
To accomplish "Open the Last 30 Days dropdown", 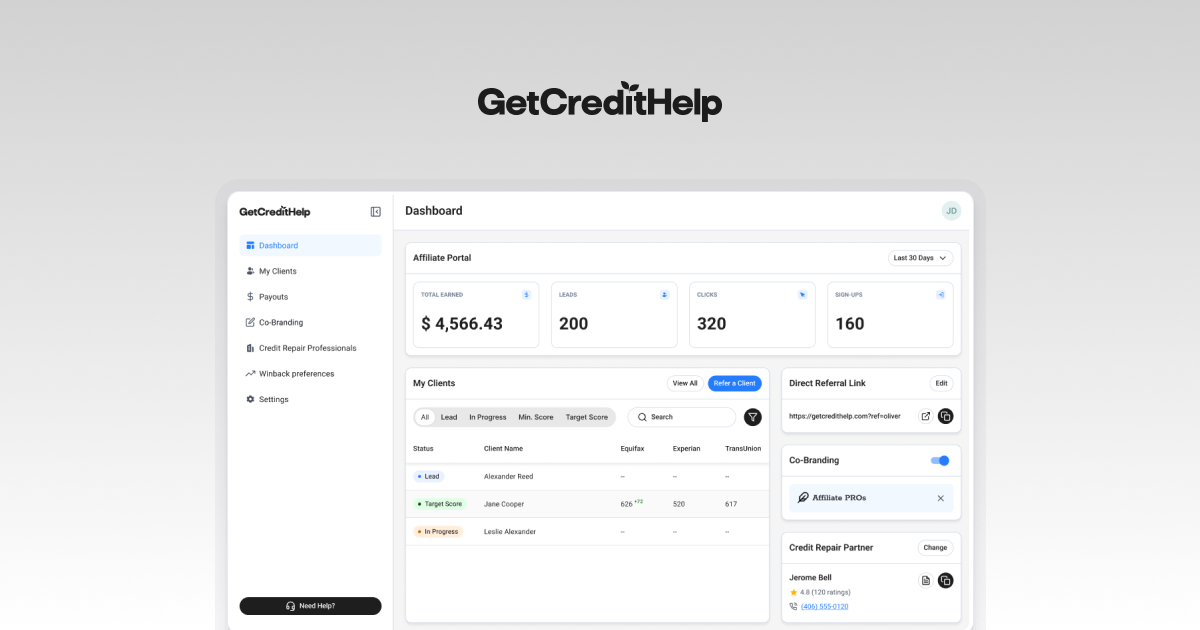I will point(919,257).
